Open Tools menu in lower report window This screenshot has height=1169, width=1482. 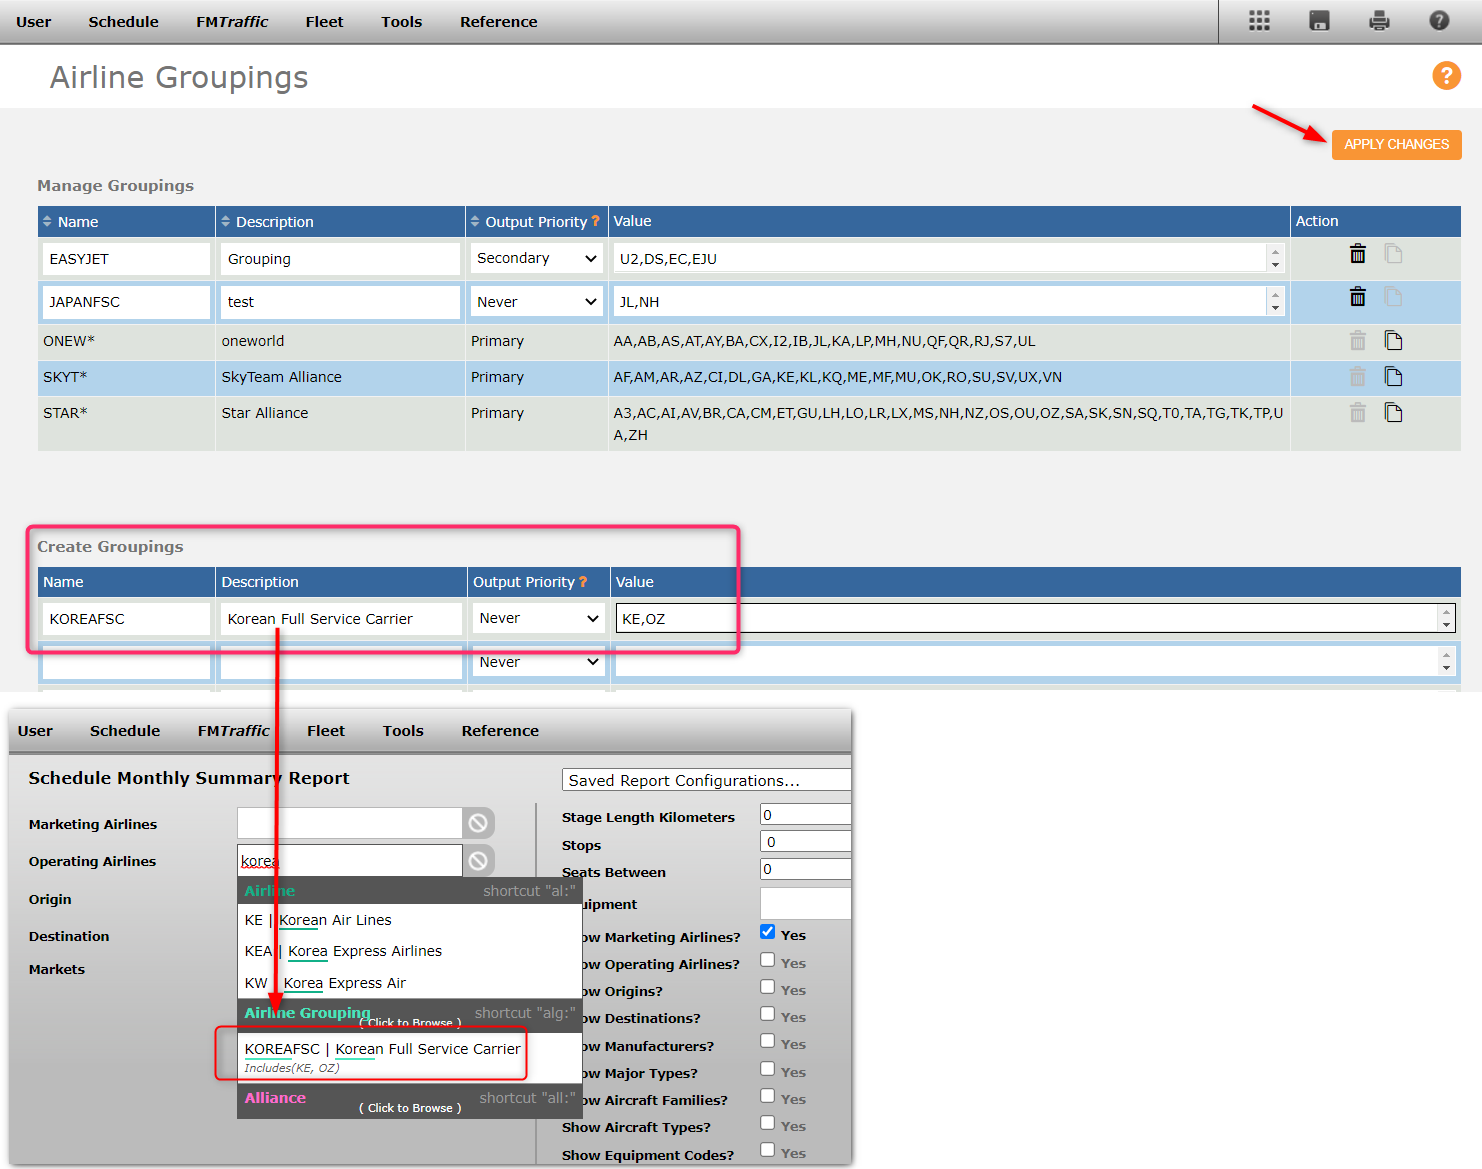403,731
